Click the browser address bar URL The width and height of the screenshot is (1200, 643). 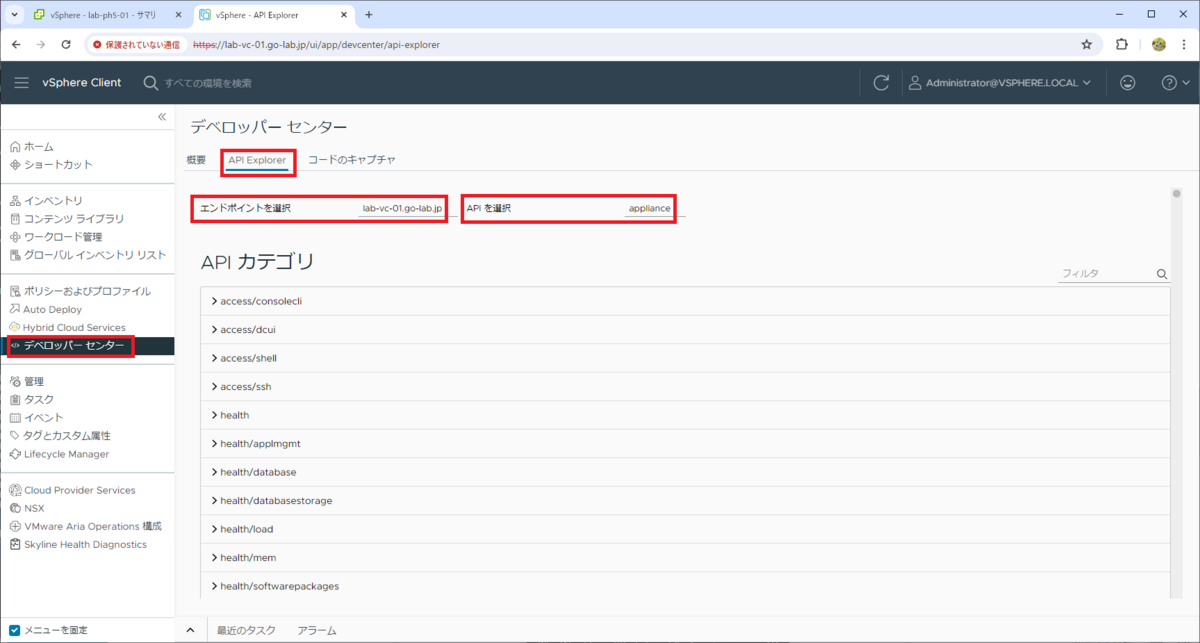tap(316, 44)
